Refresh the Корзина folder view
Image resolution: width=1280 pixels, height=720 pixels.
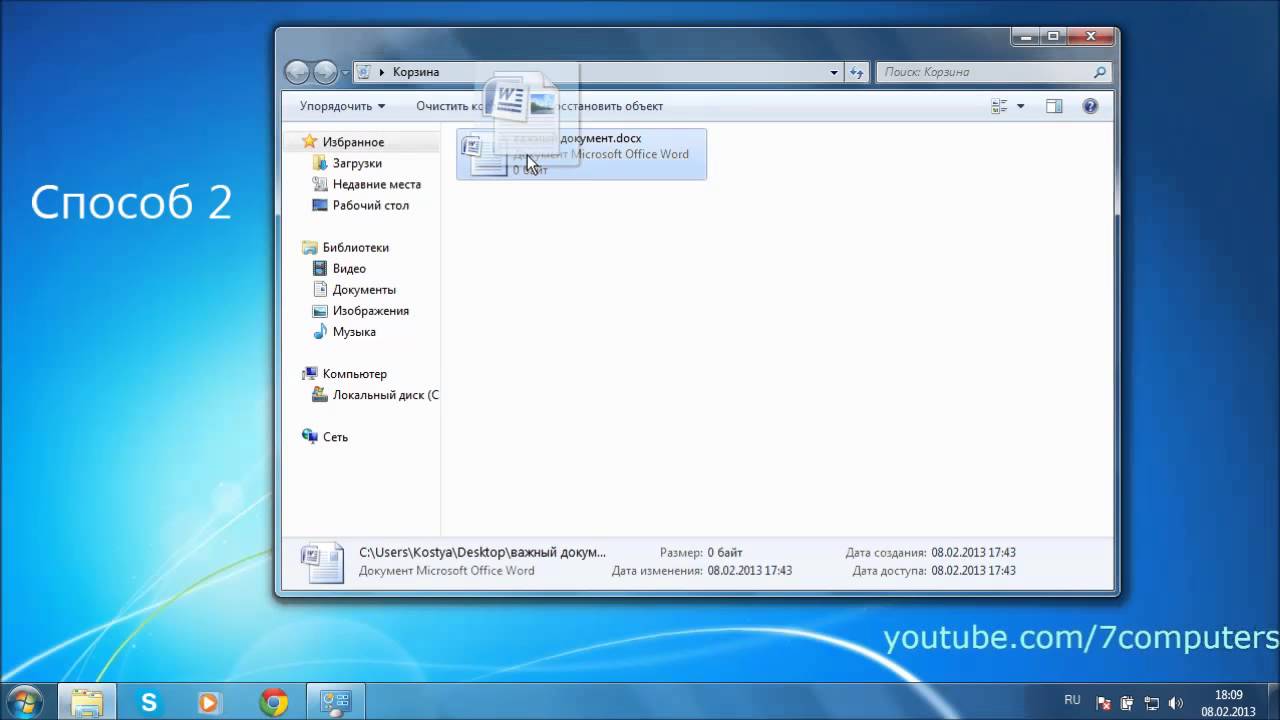[856, 72]
